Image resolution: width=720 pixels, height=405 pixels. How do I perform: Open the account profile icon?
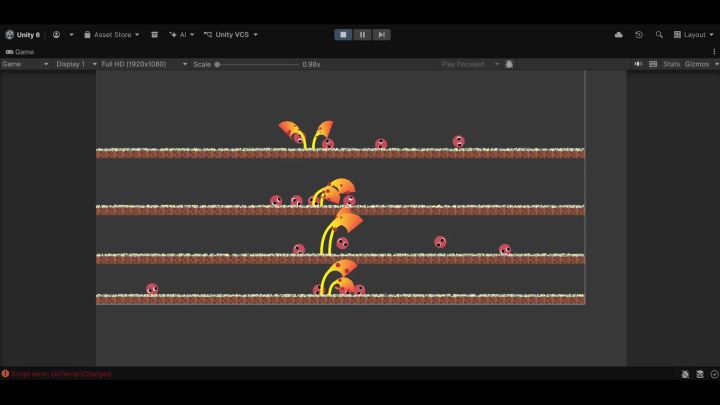(x=56, y=34)
